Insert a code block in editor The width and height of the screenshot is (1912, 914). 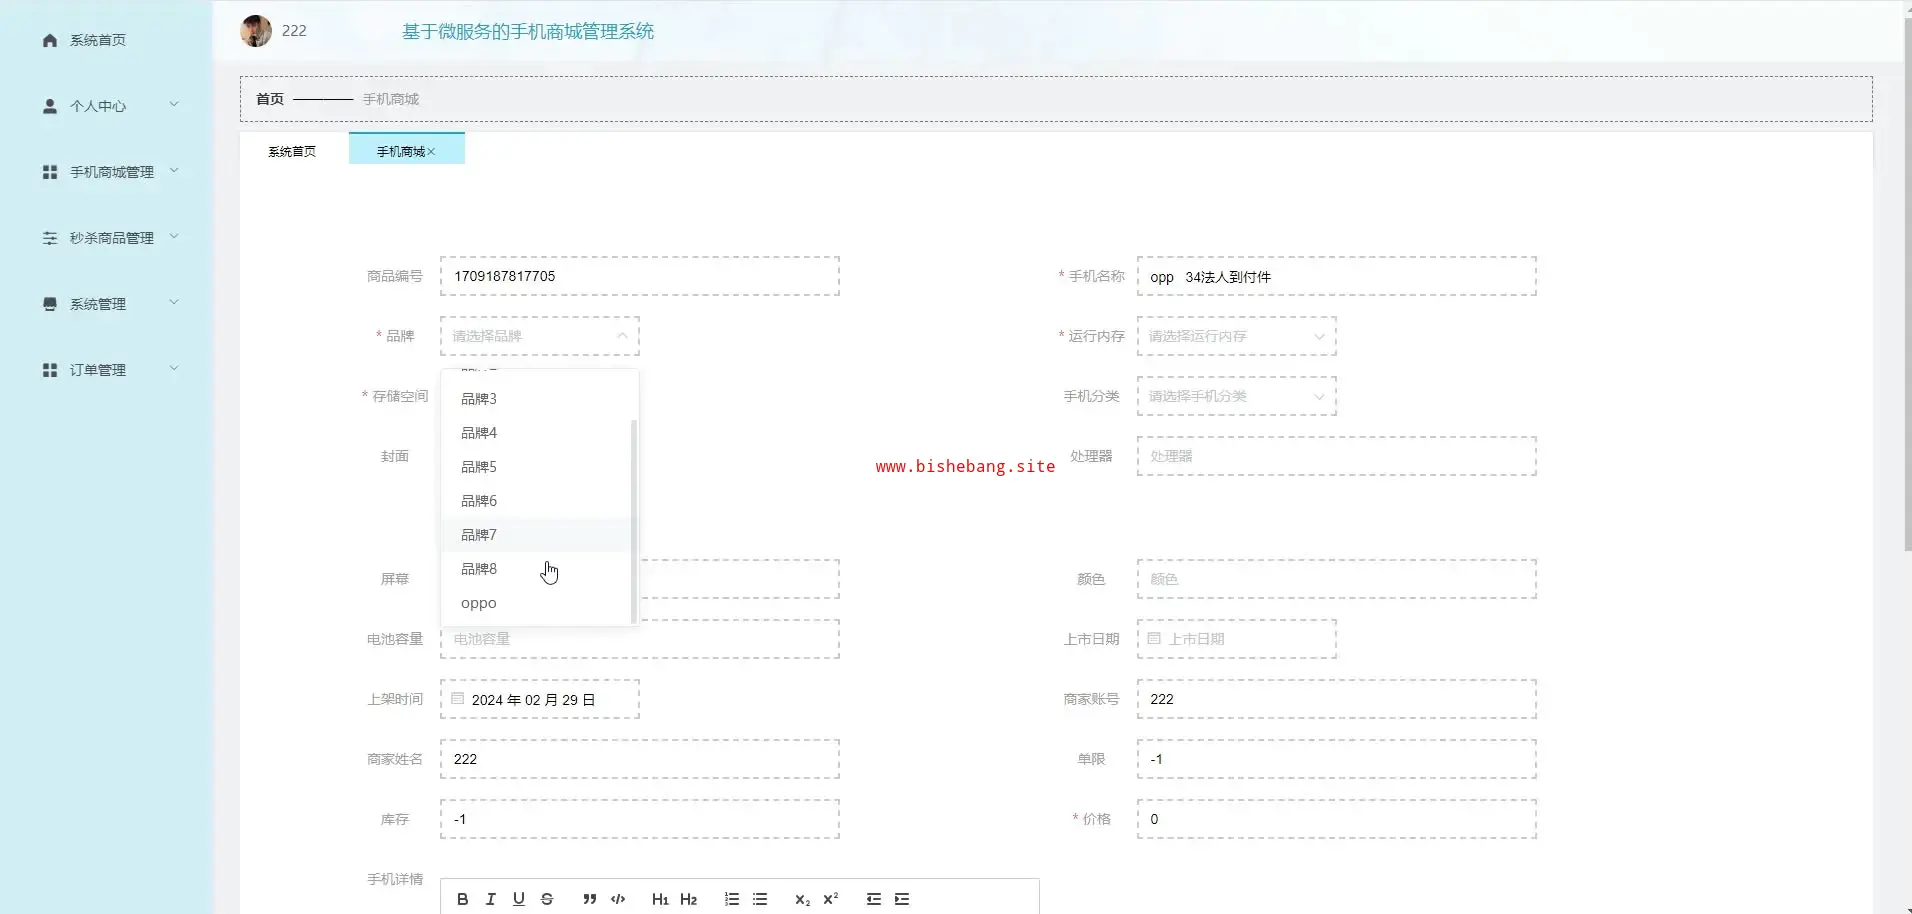pyautogui.click(x=618, y=899)
